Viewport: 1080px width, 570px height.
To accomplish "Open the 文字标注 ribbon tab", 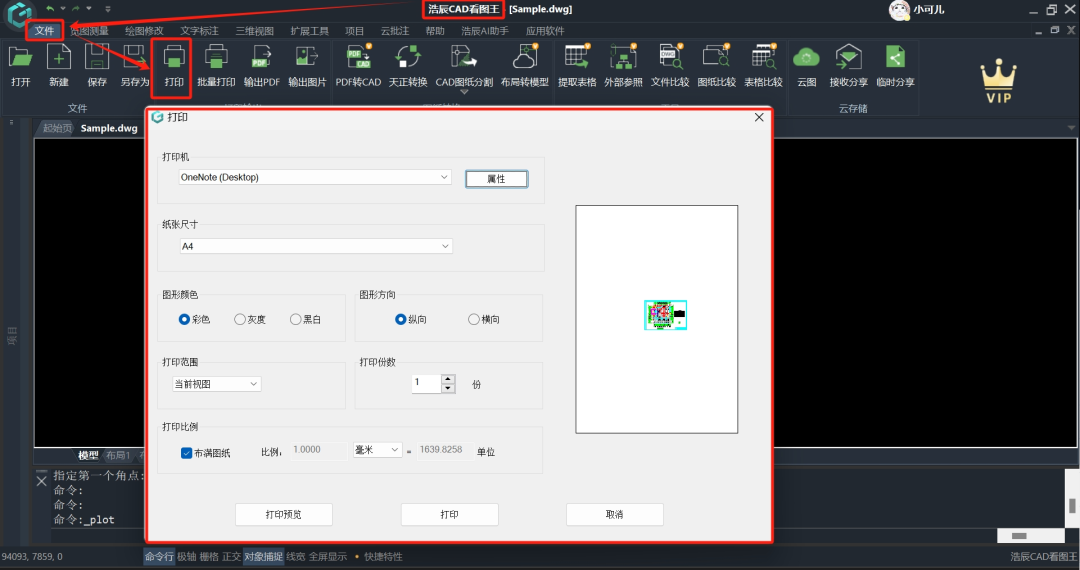I will point(200,31).
